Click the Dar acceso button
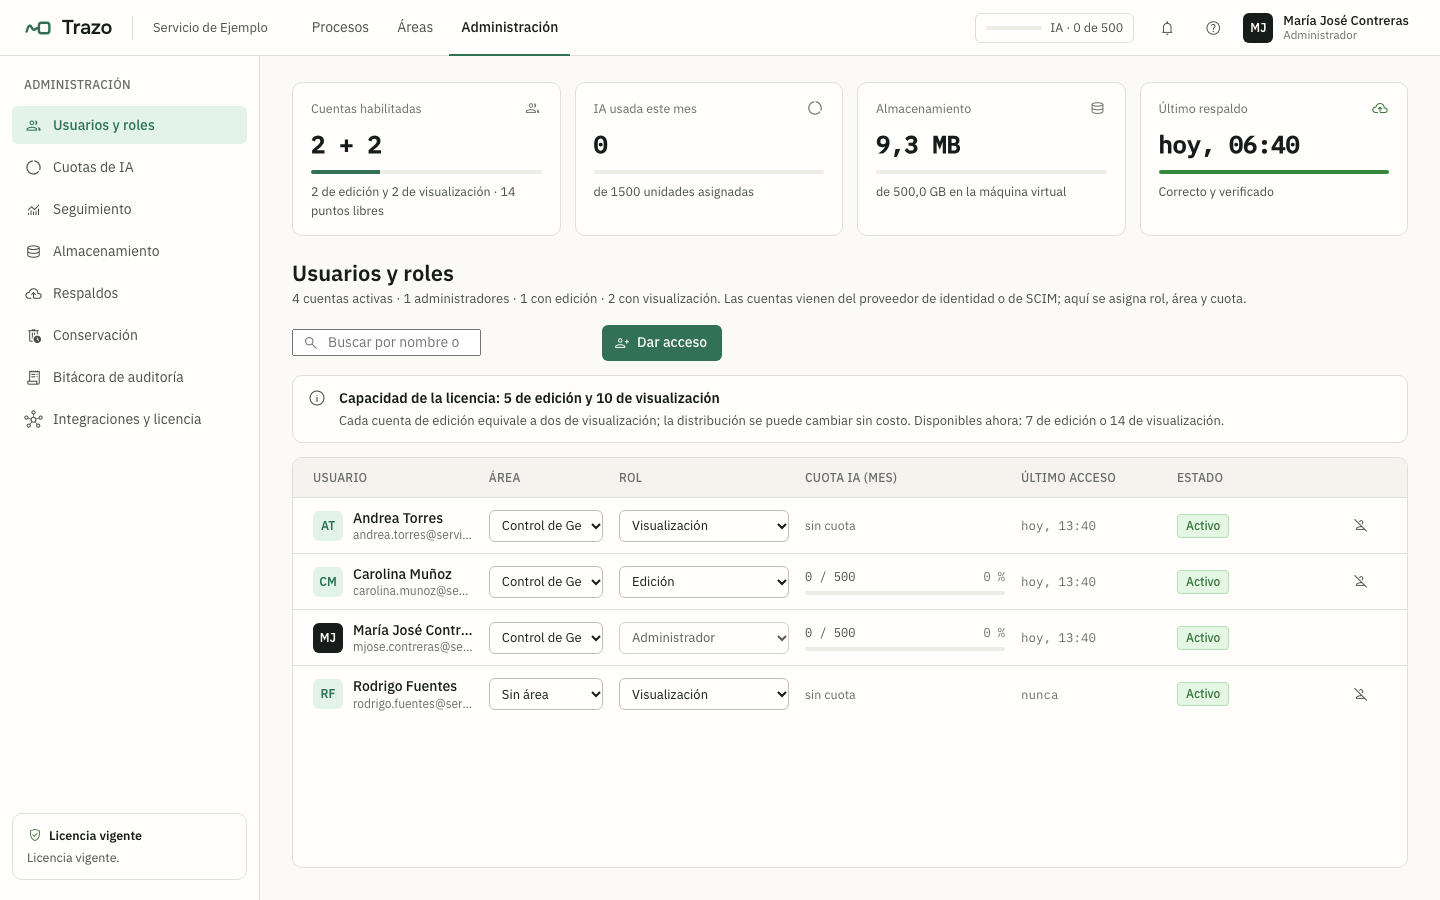 tap(662, 343)
